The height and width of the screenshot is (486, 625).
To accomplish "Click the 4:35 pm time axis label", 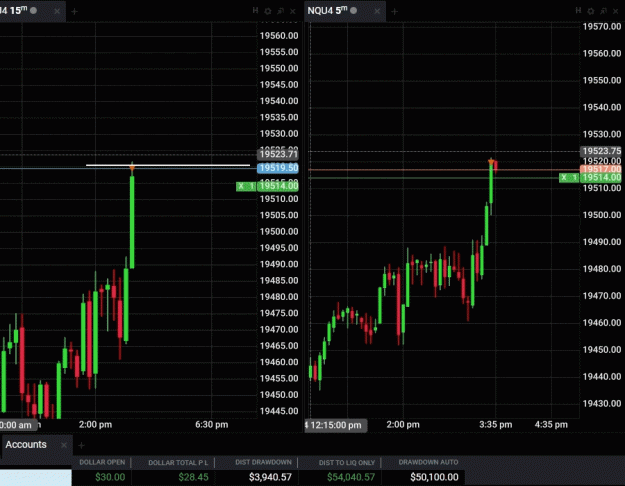I will [551, 425].
